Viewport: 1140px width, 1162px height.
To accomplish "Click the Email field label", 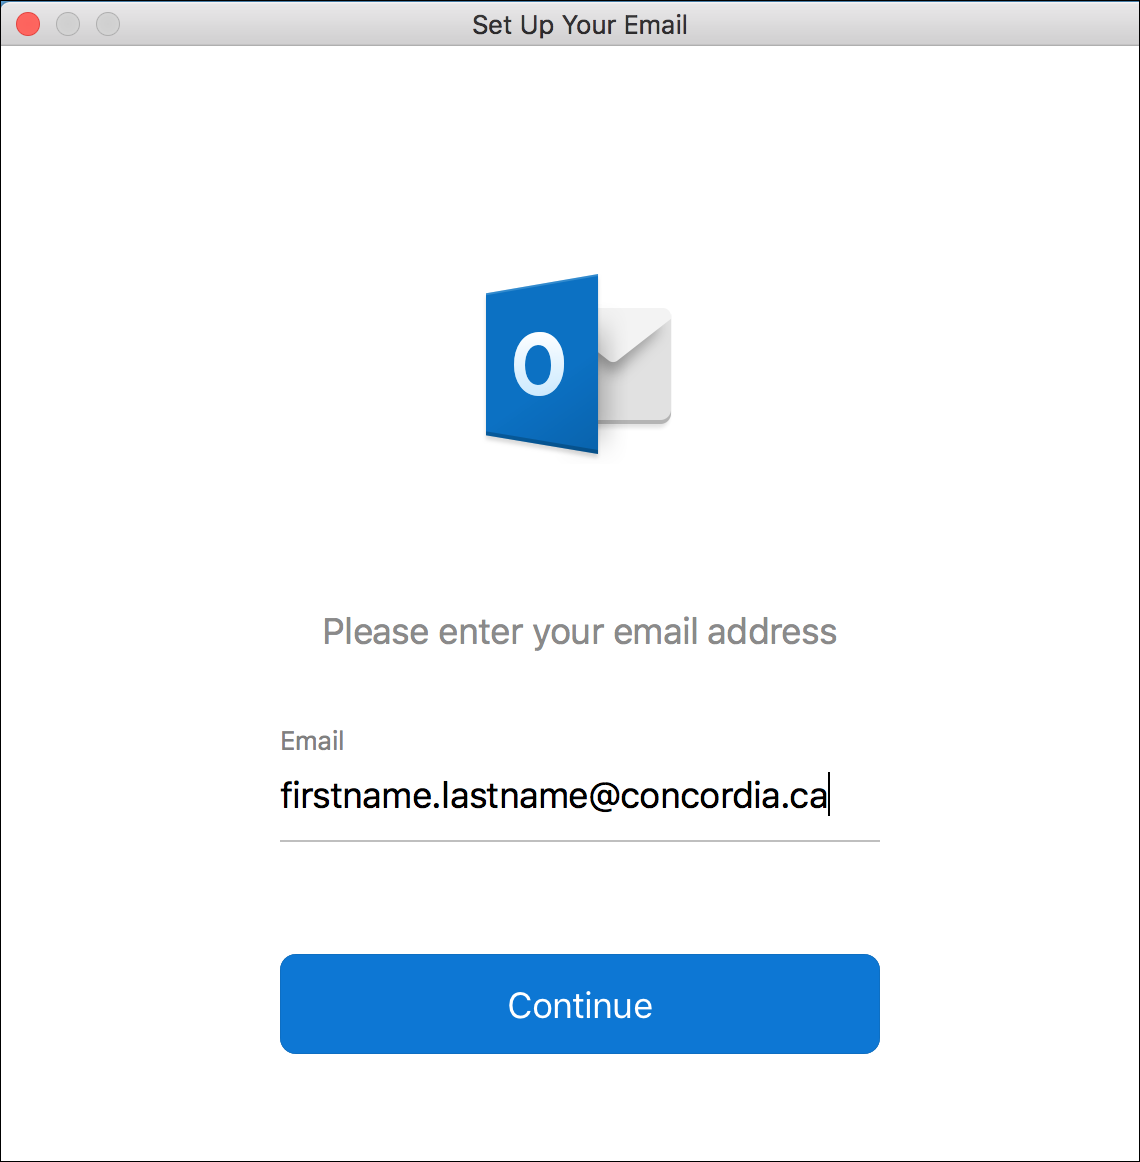I will coord(312,740).
